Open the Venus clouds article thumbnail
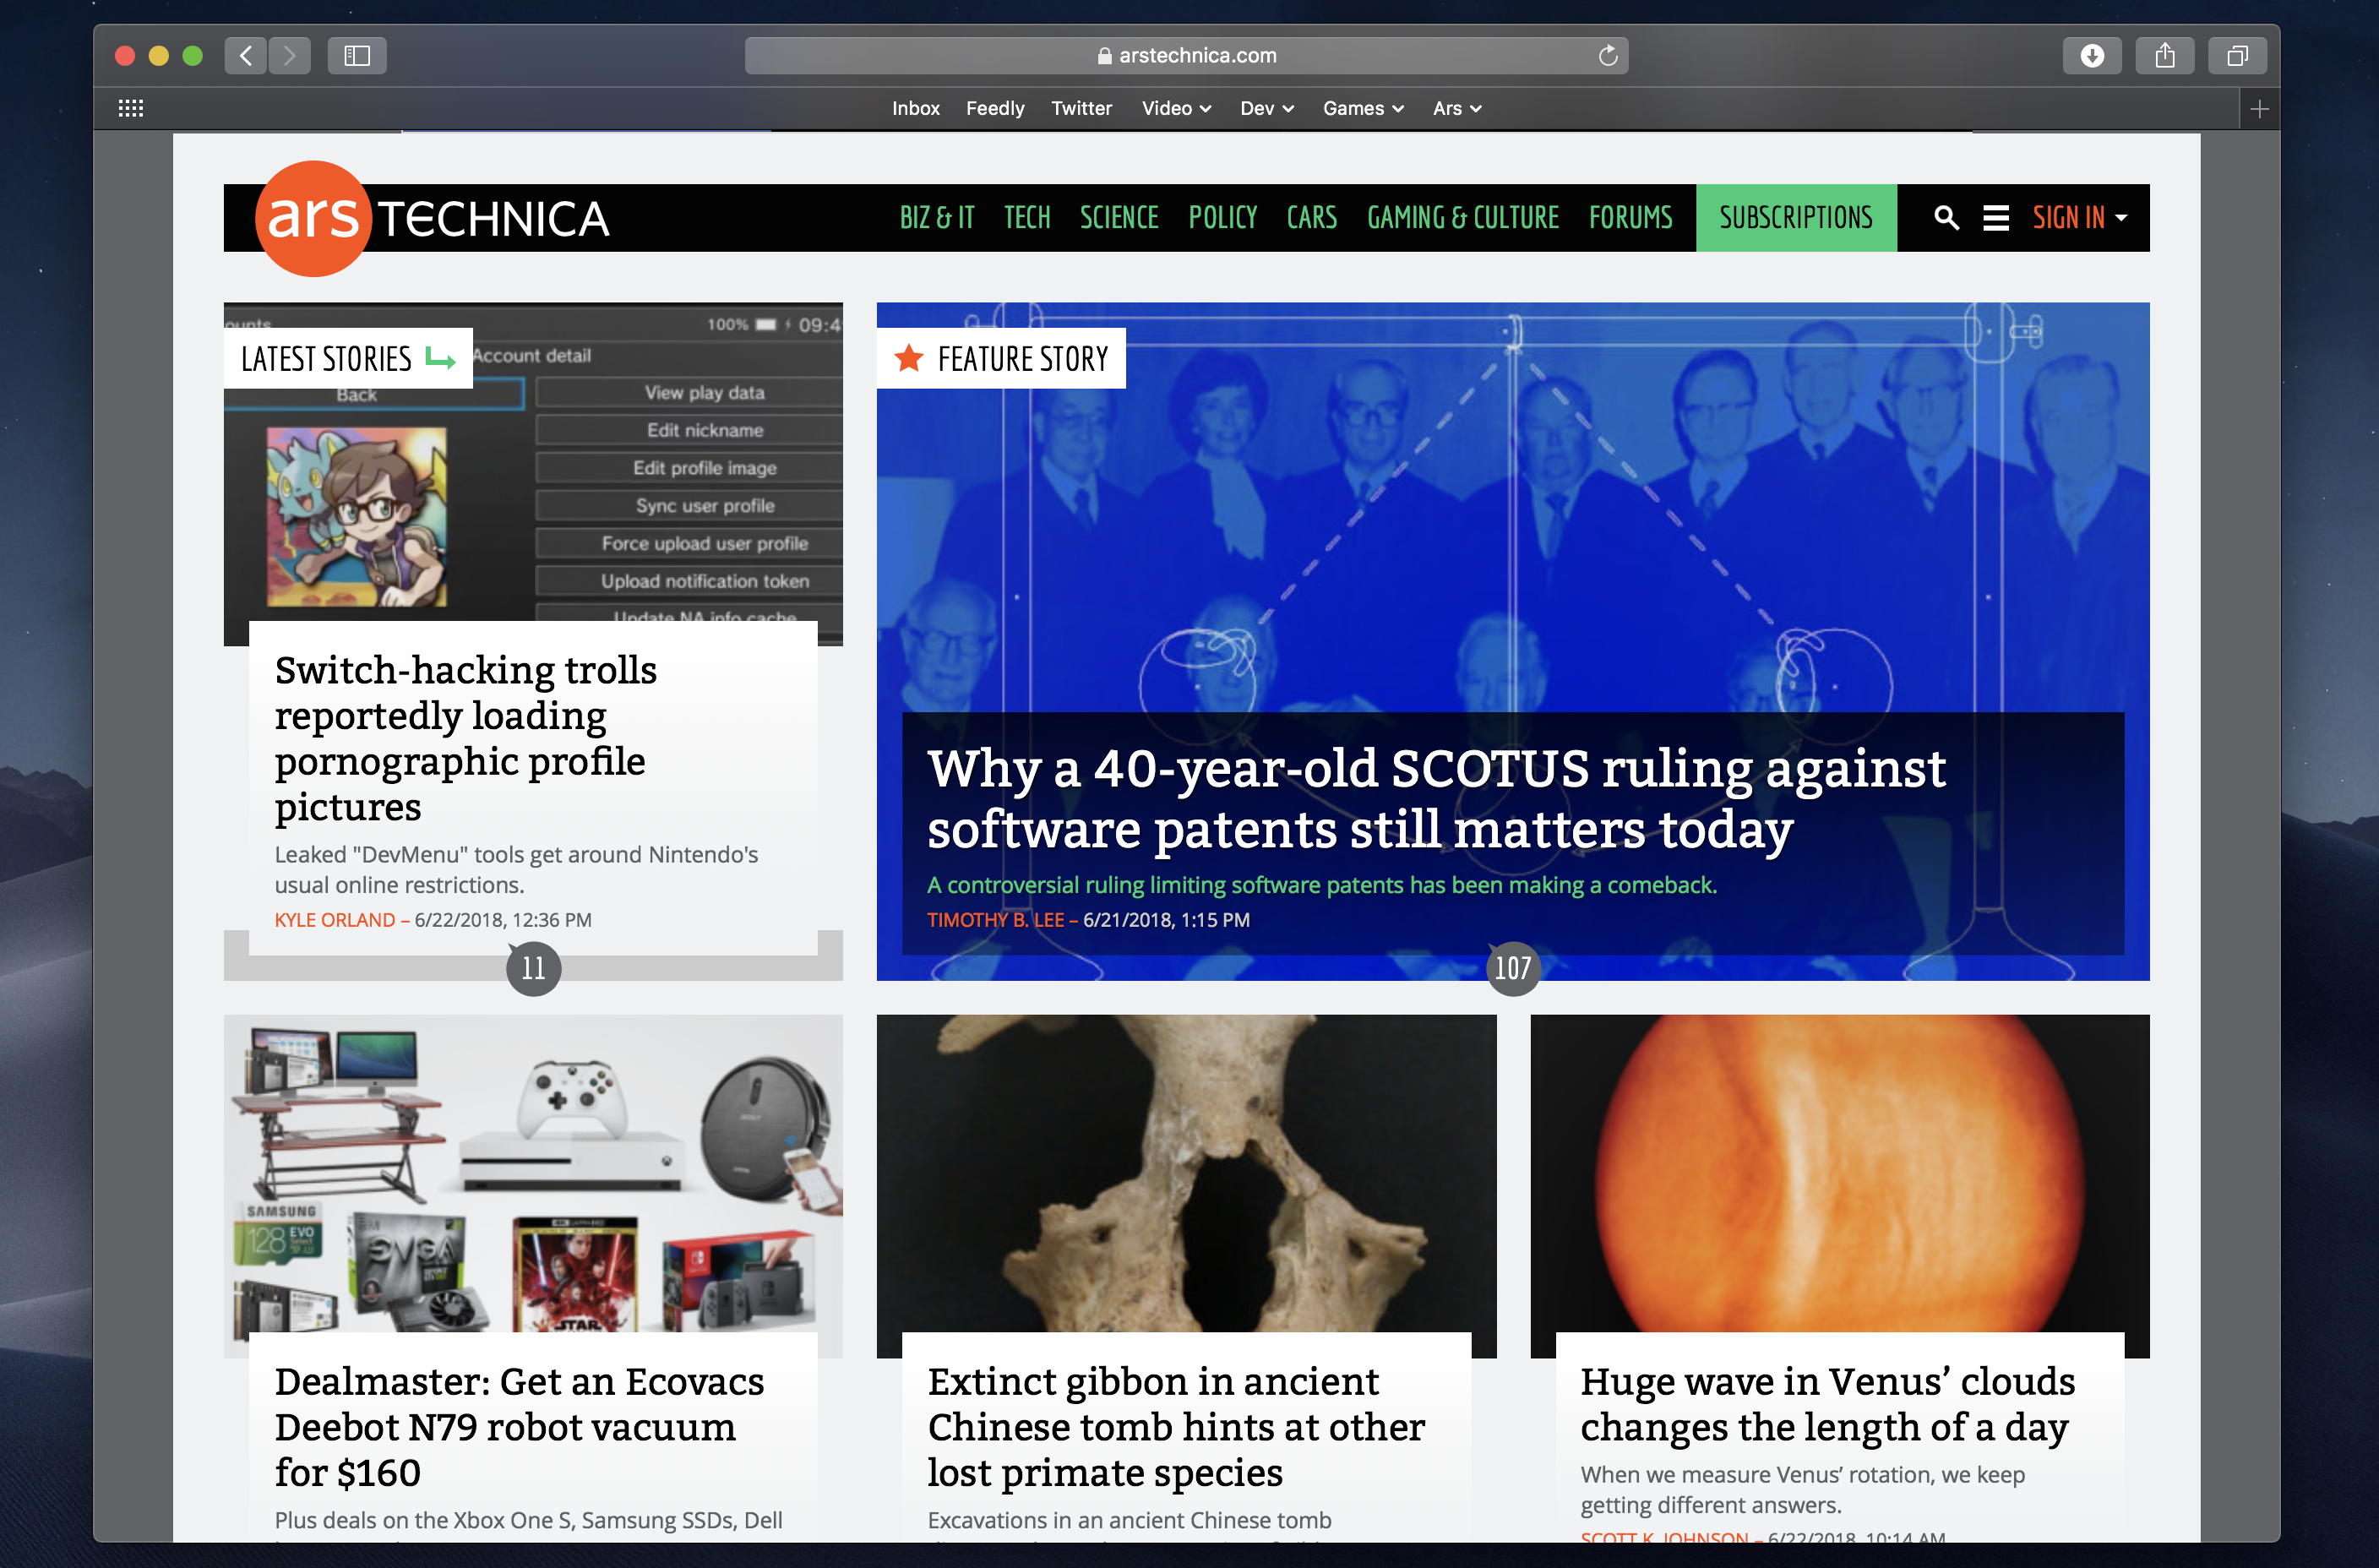2379x1568 pixels. tap(1840, 1173)
